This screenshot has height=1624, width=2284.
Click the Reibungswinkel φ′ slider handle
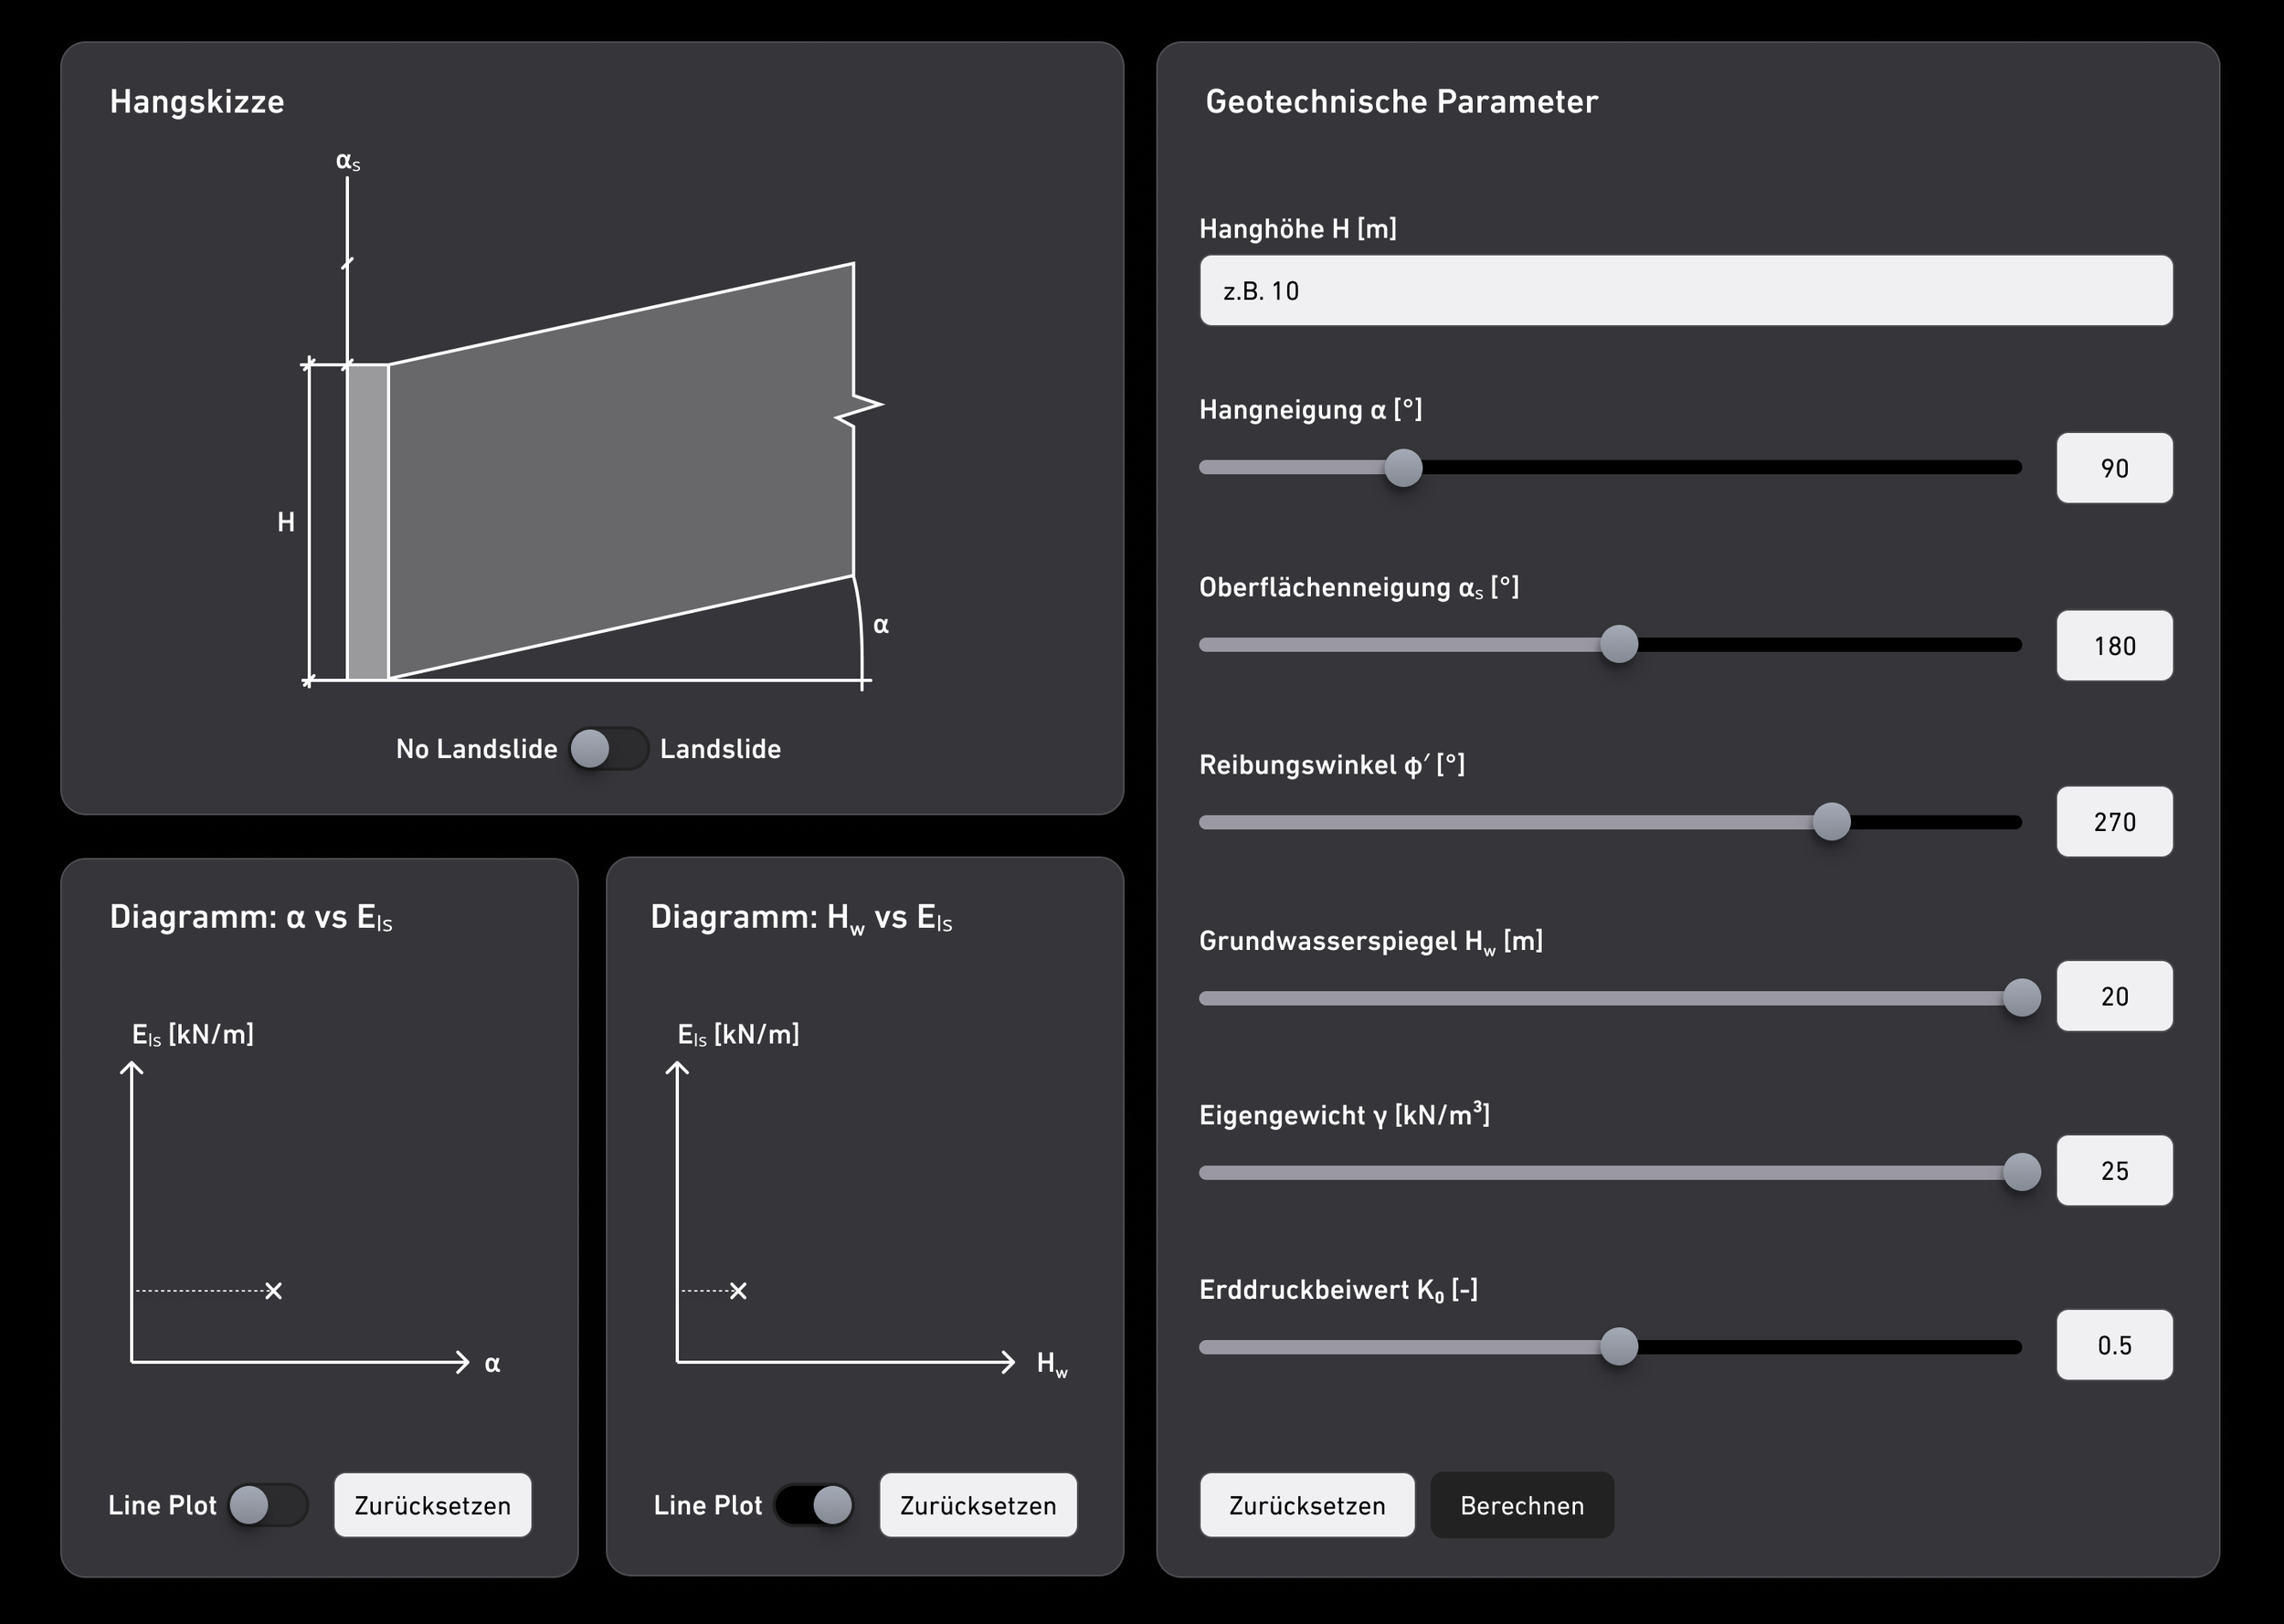[x=1831, y=822]
